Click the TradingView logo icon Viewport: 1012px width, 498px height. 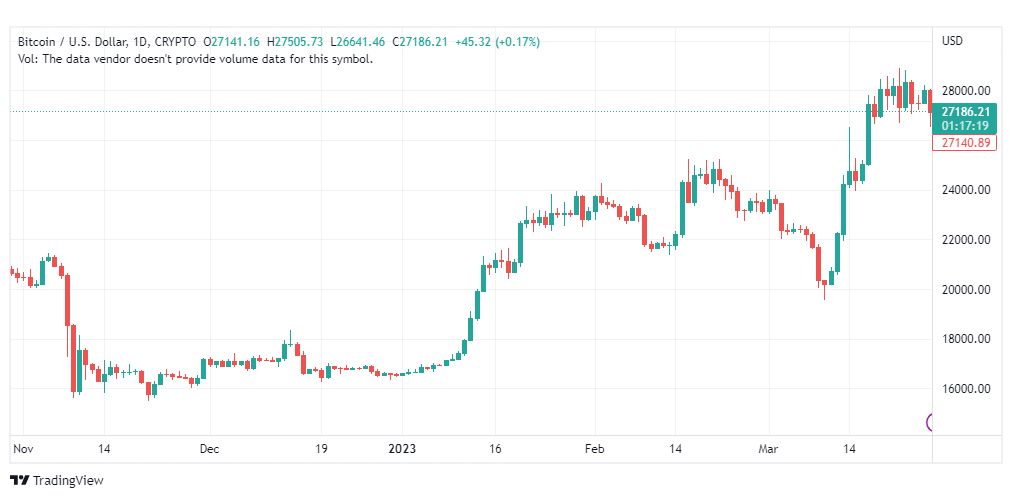click(19, 481)
